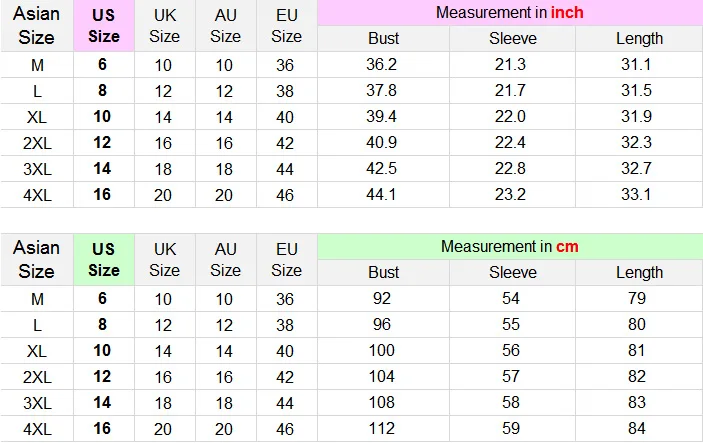Click the 21.3 sleeve value

[512, 65]
